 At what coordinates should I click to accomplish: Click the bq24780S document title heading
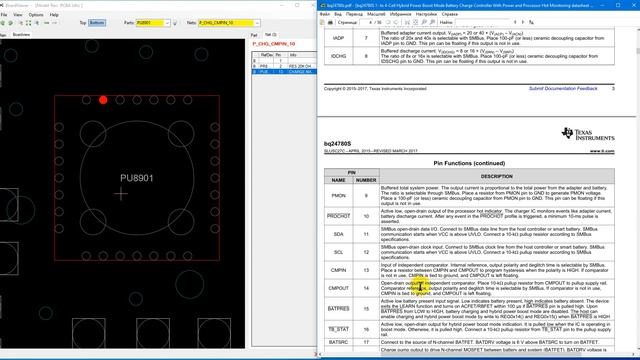point(337,144)
